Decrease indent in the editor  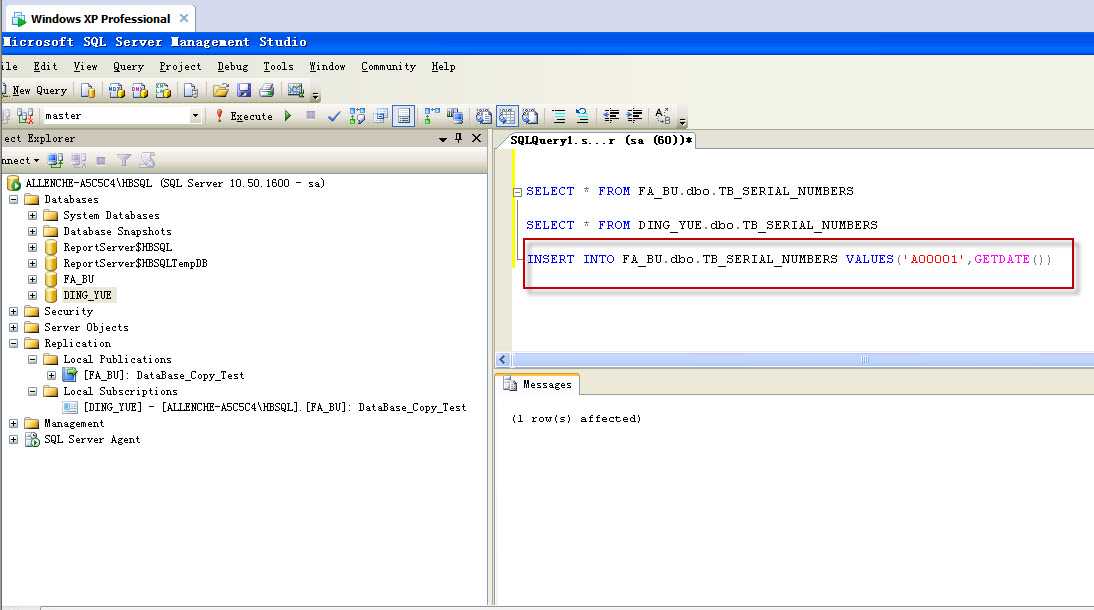tap(611, 116)
